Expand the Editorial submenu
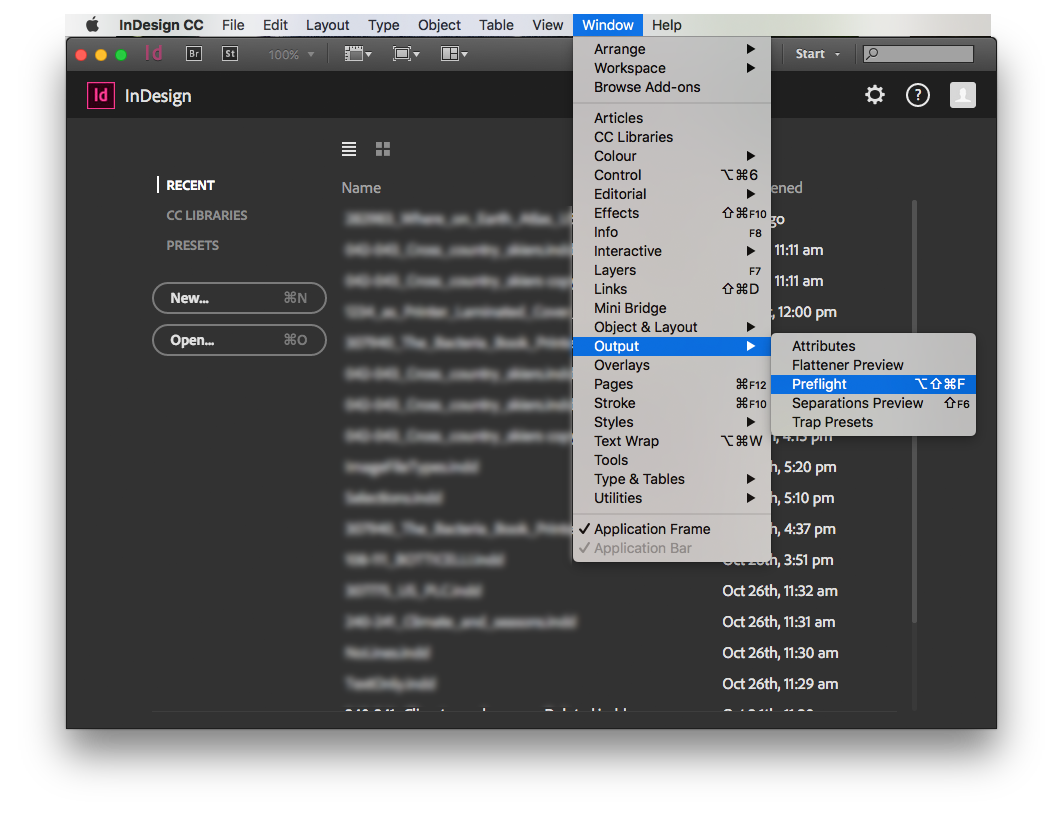The height and width of the screenshot is (819, 1063). coord(672,194)
